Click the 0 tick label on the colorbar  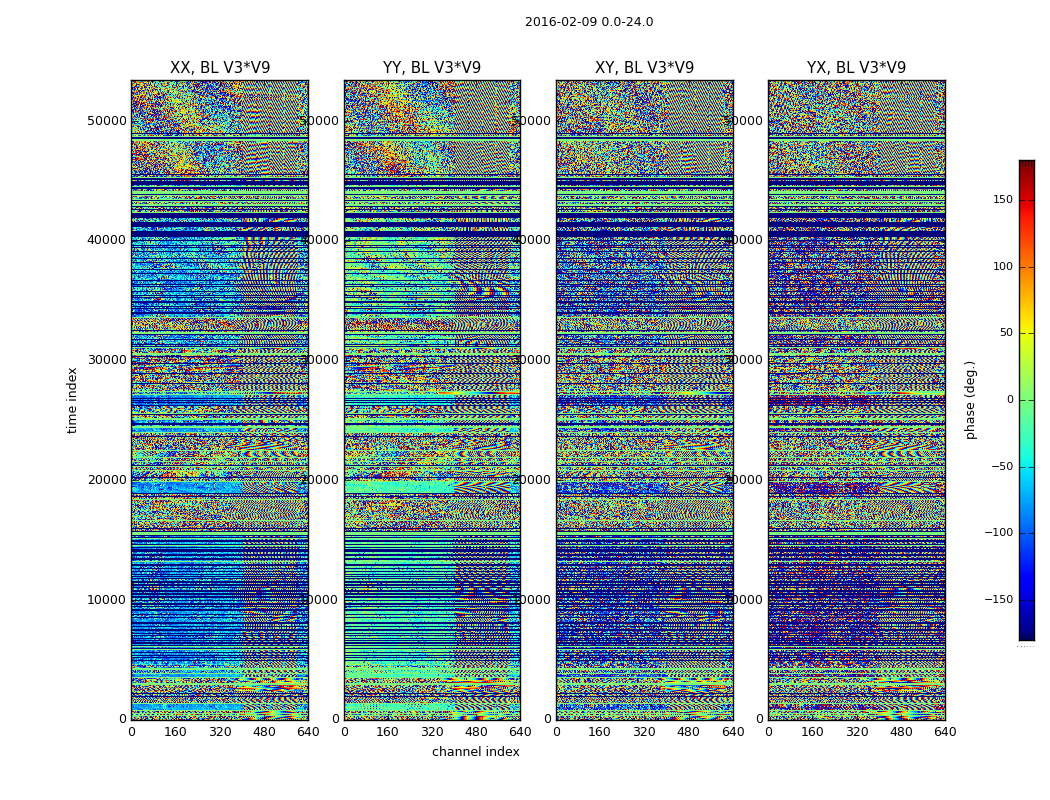(1009, 400)
